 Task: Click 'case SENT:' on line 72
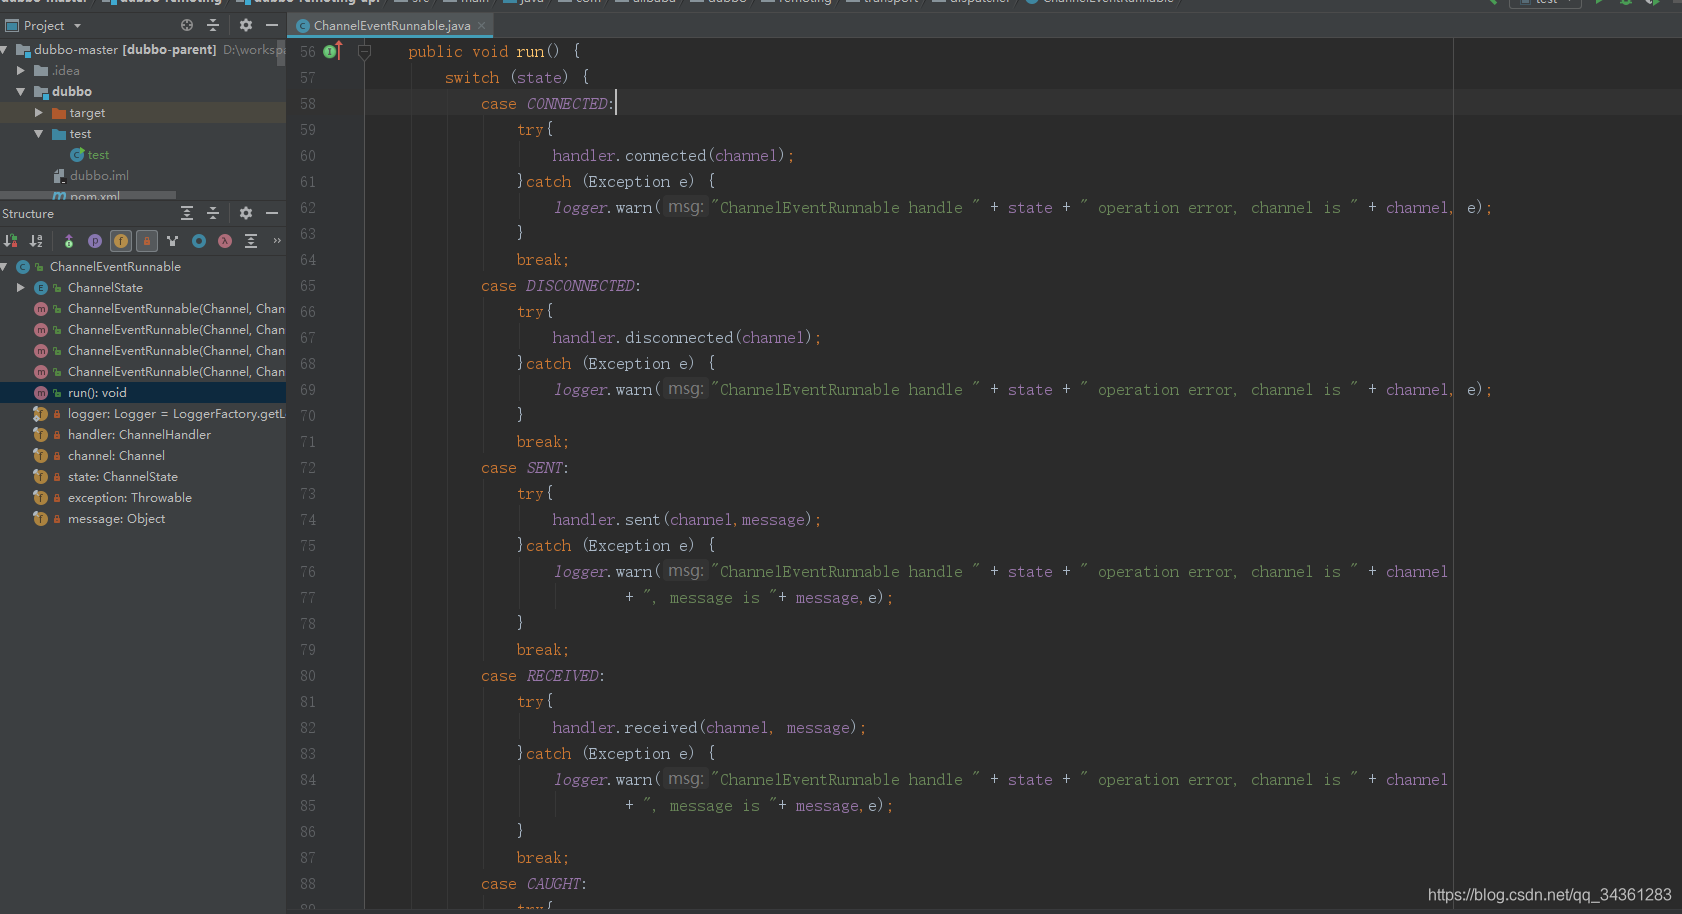(525, 468)
